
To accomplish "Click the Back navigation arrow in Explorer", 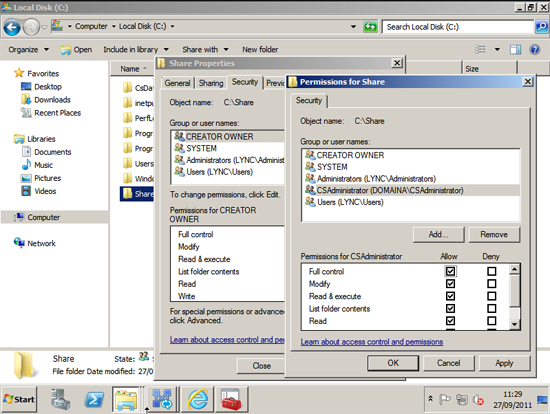I will click(12, 27).
